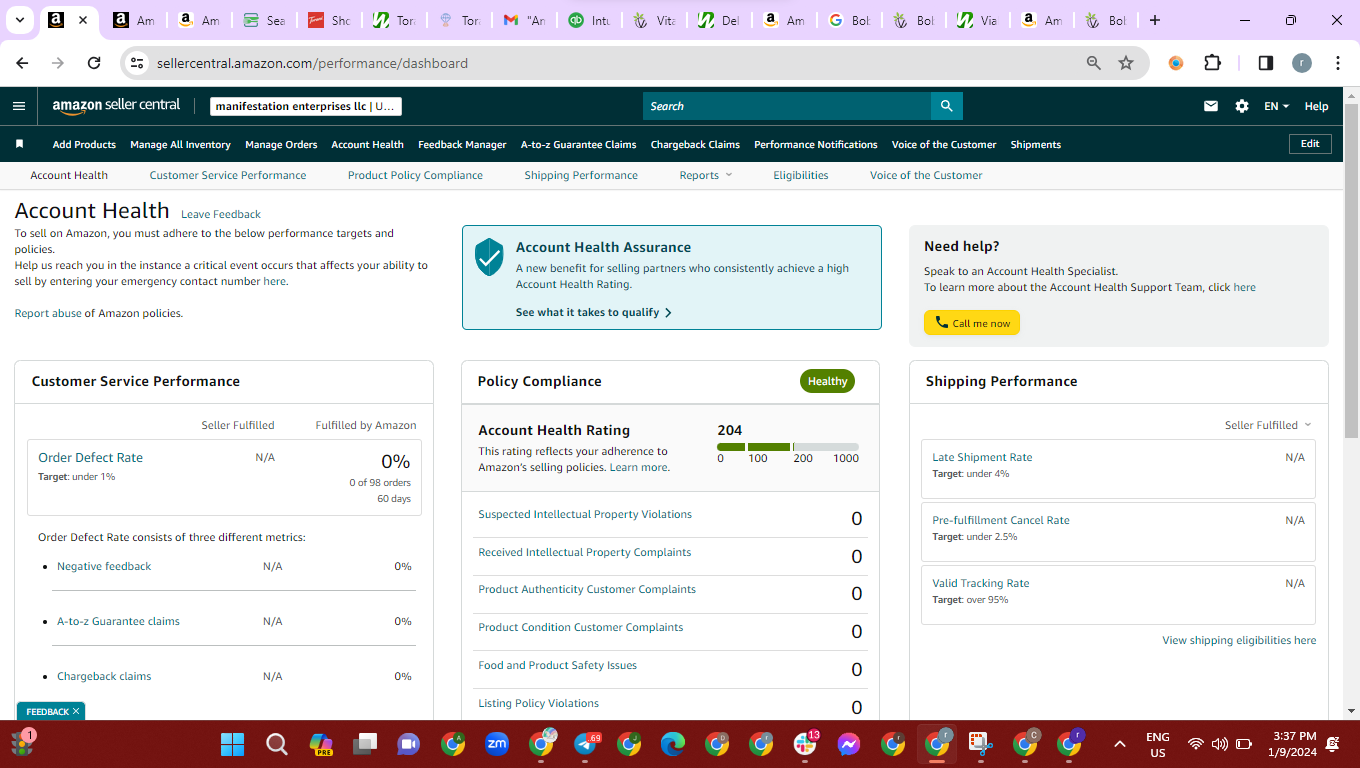Open the Zoom app from the taskbar
The height and width of the screenshot is (768, 1360).
pos(497,744)
